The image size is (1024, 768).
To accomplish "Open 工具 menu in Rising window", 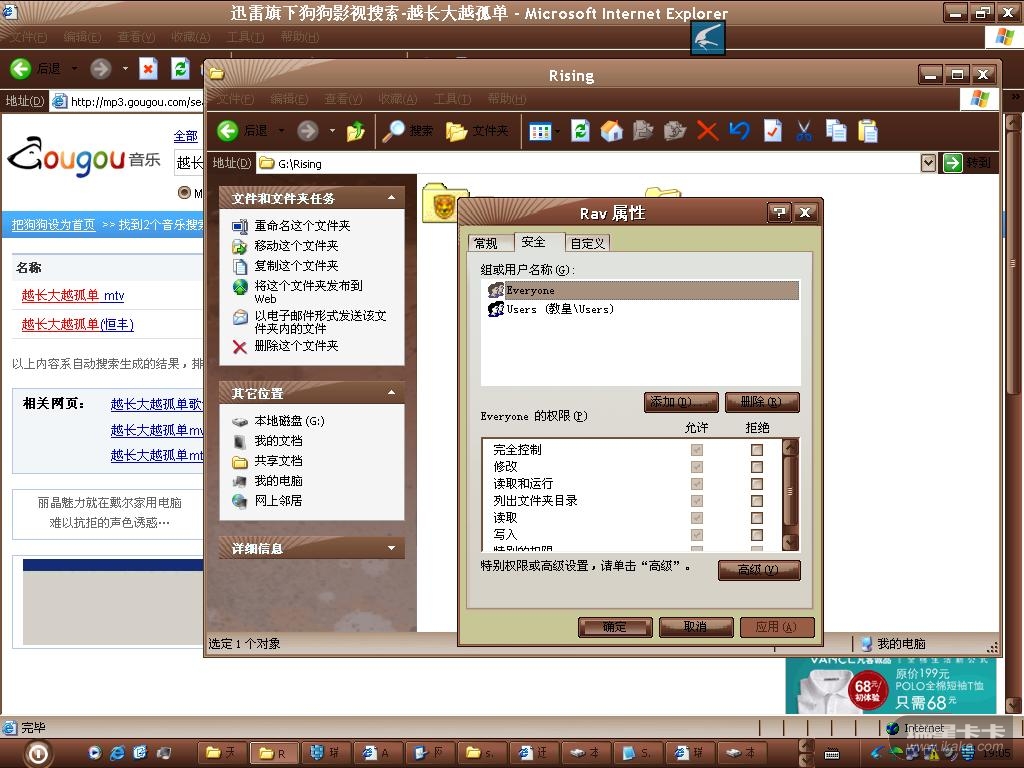I will [452, 99].
